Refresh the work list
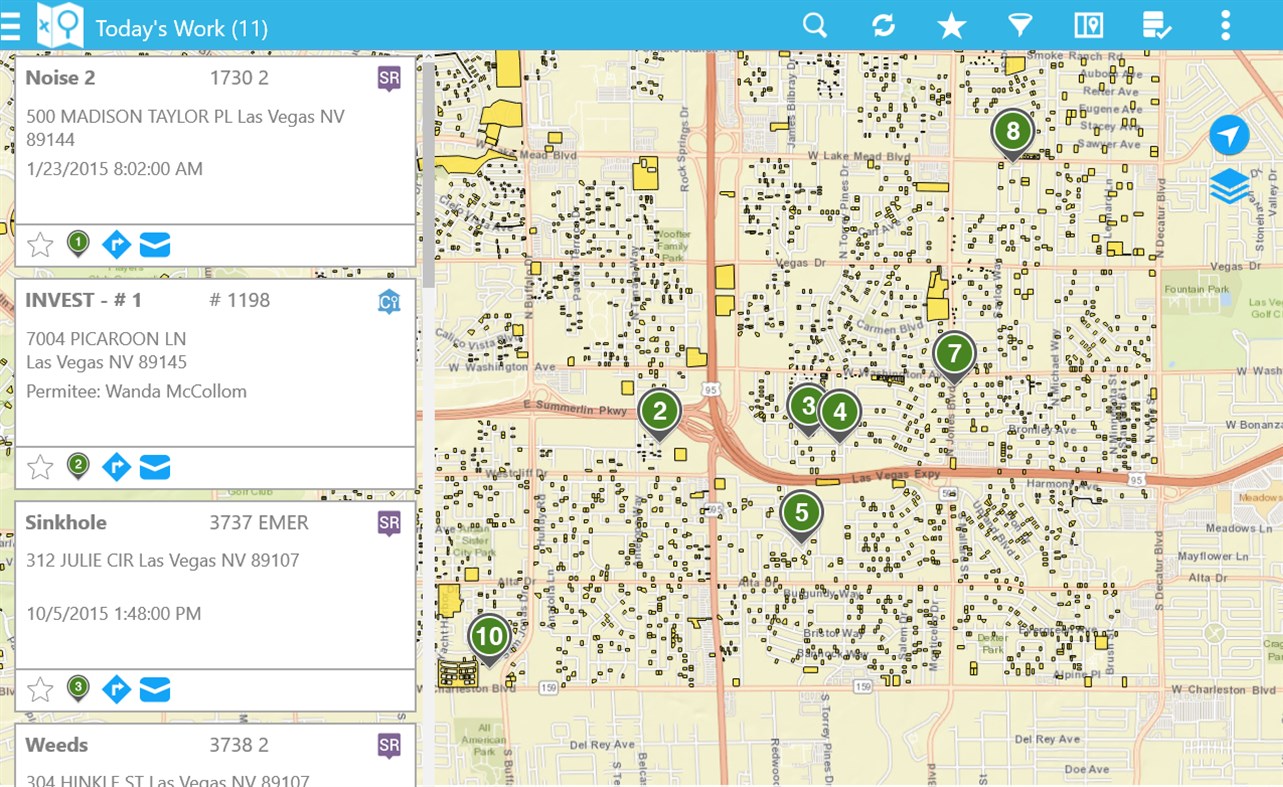 click(883, 25)
